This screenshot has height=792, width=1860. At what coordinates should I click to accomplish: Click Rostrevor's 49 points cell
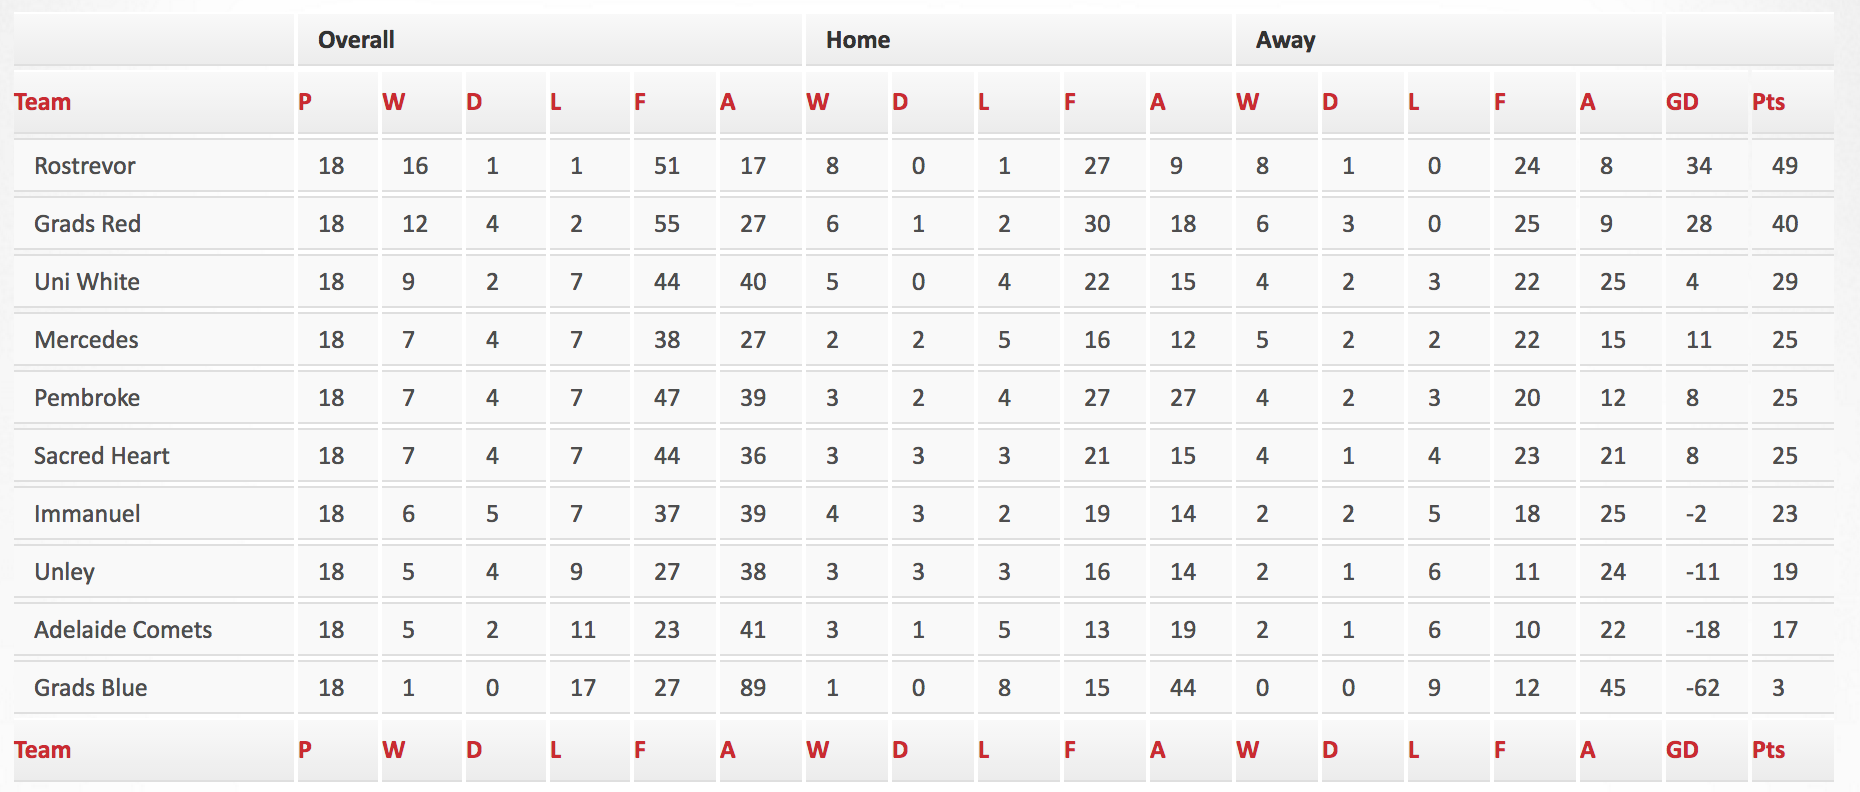(x=1785, y=166)
